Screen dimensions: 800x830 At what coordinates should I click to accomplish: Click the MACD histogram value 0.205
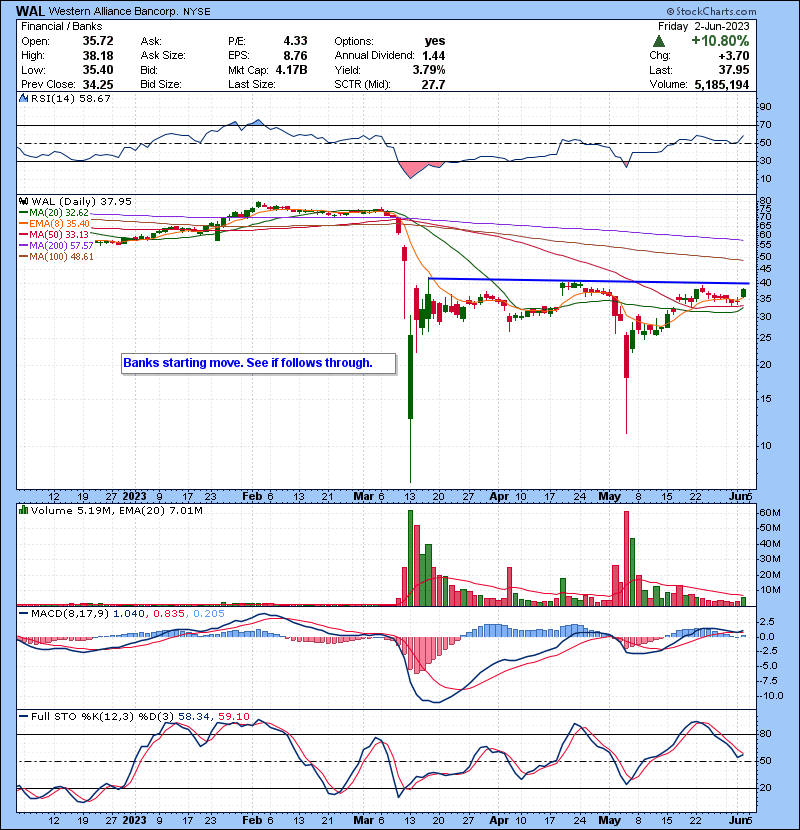[x=209, y=614]
